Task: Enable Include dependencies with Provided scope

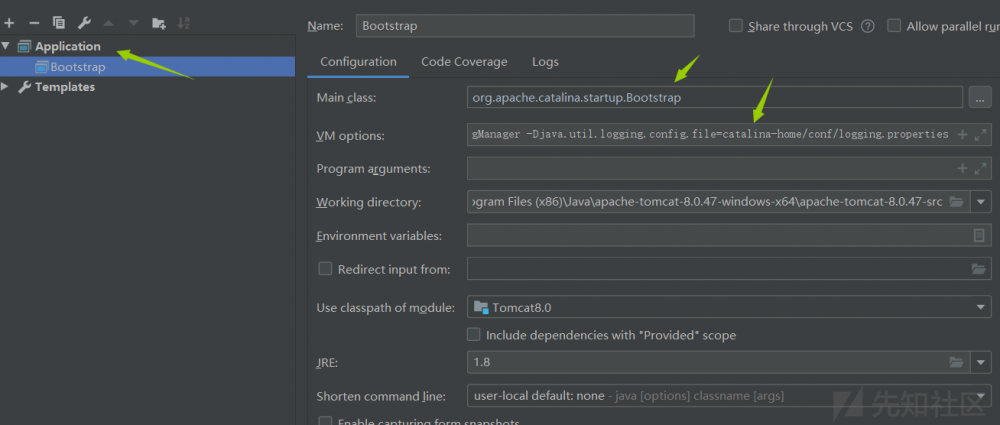Action: coord(475,335)
